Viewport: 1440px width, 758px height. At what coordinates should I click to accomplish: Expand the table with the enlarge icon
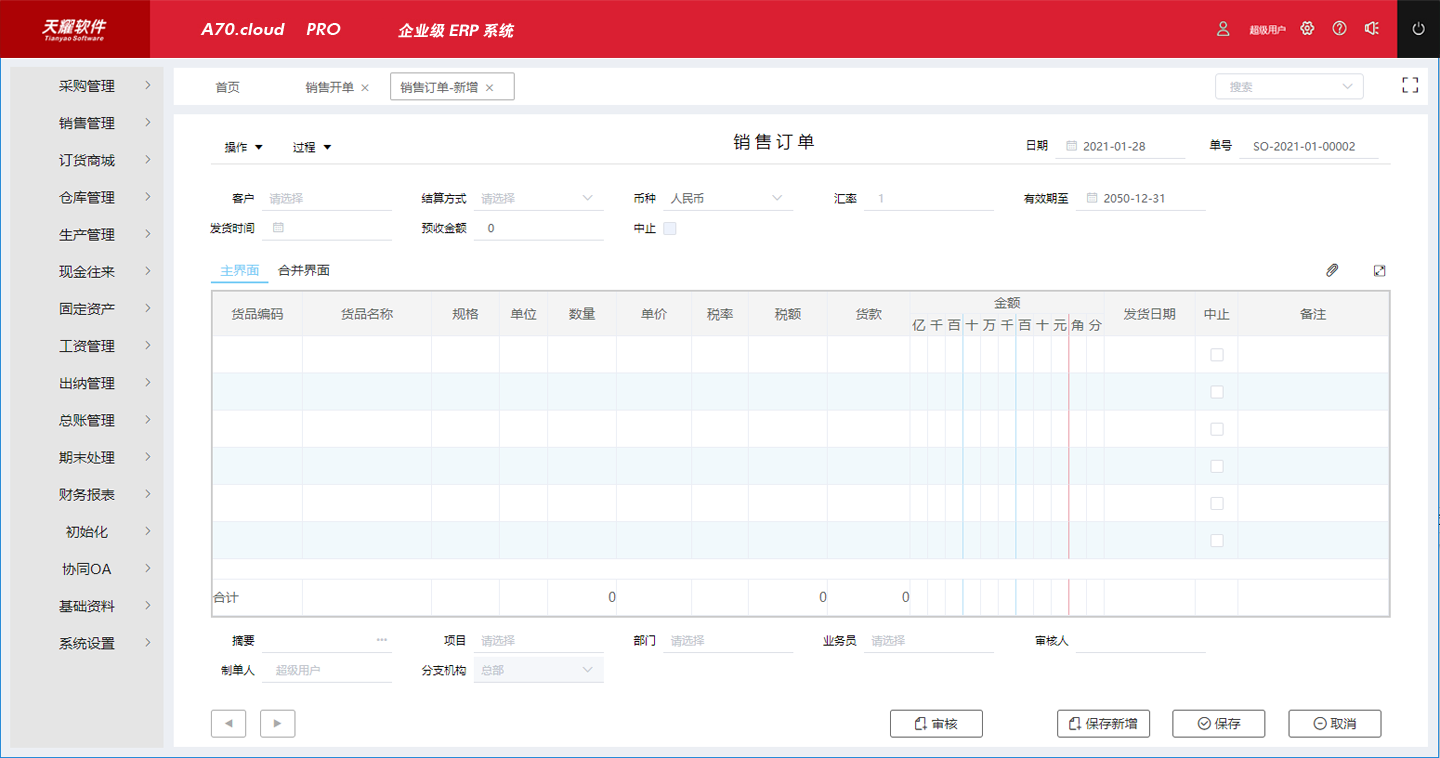tap(1379, 271)
